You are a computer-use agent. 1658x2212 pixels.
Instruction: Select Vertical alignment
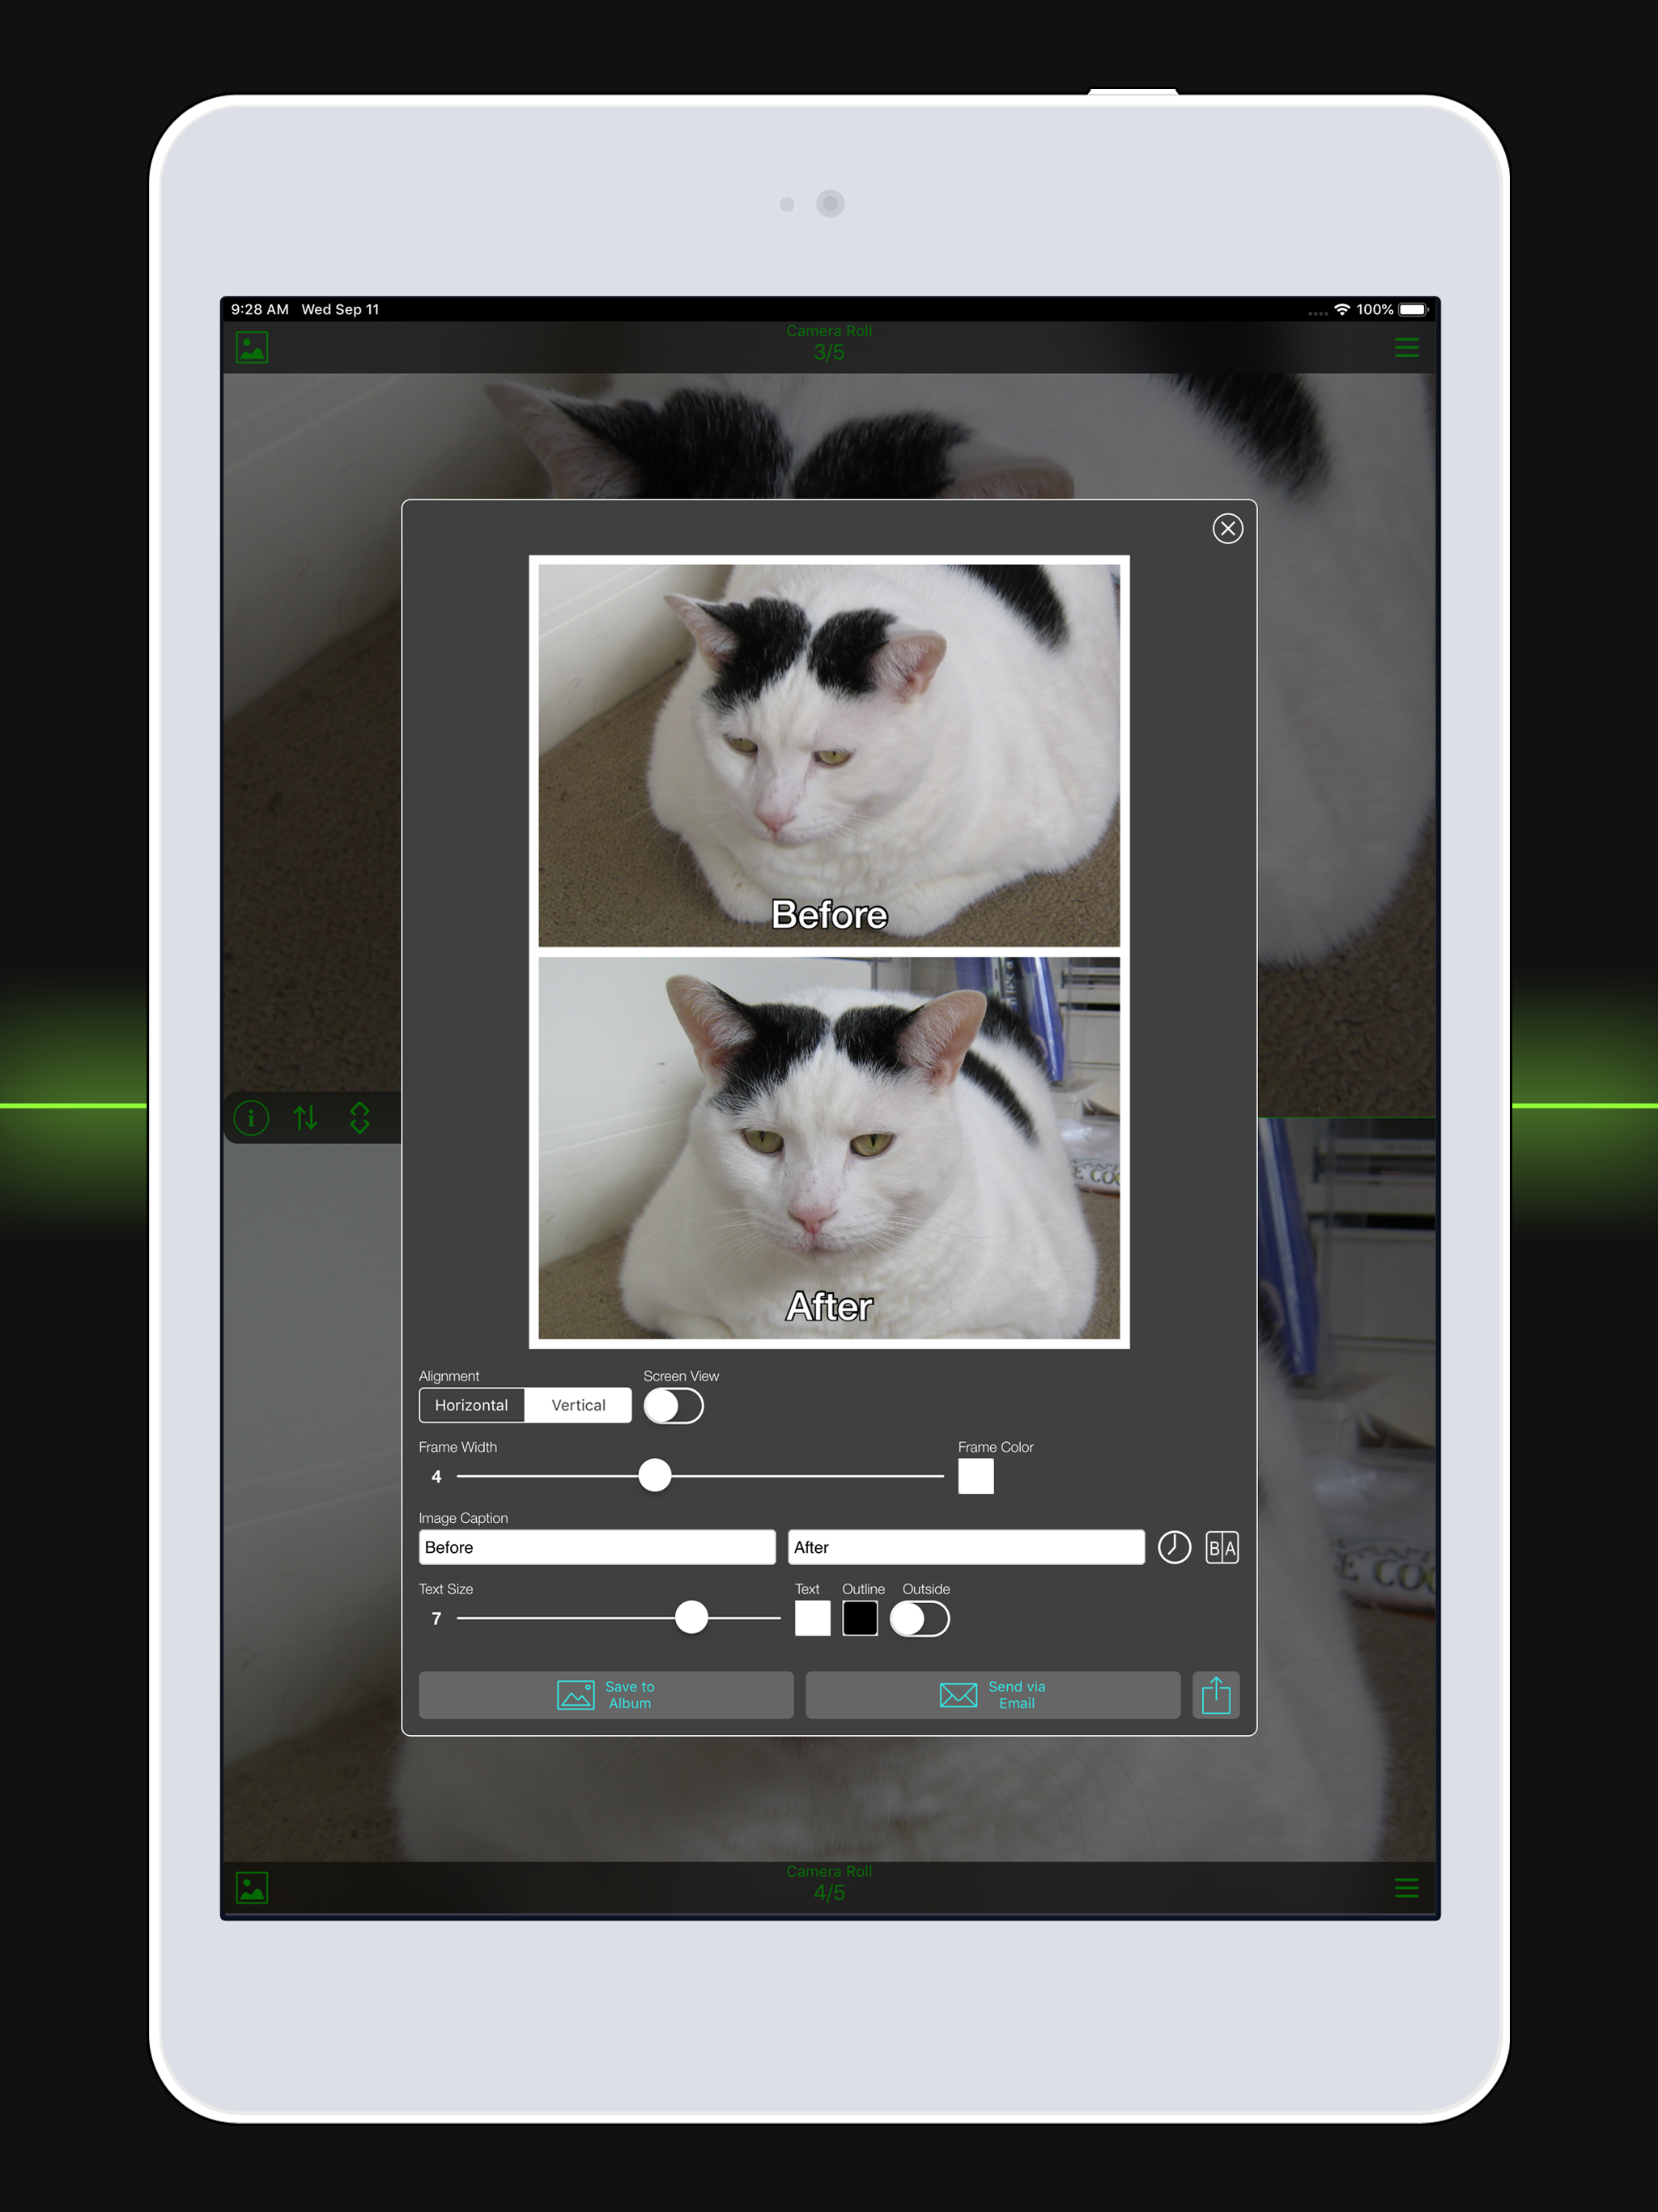tap(578, 1405)
